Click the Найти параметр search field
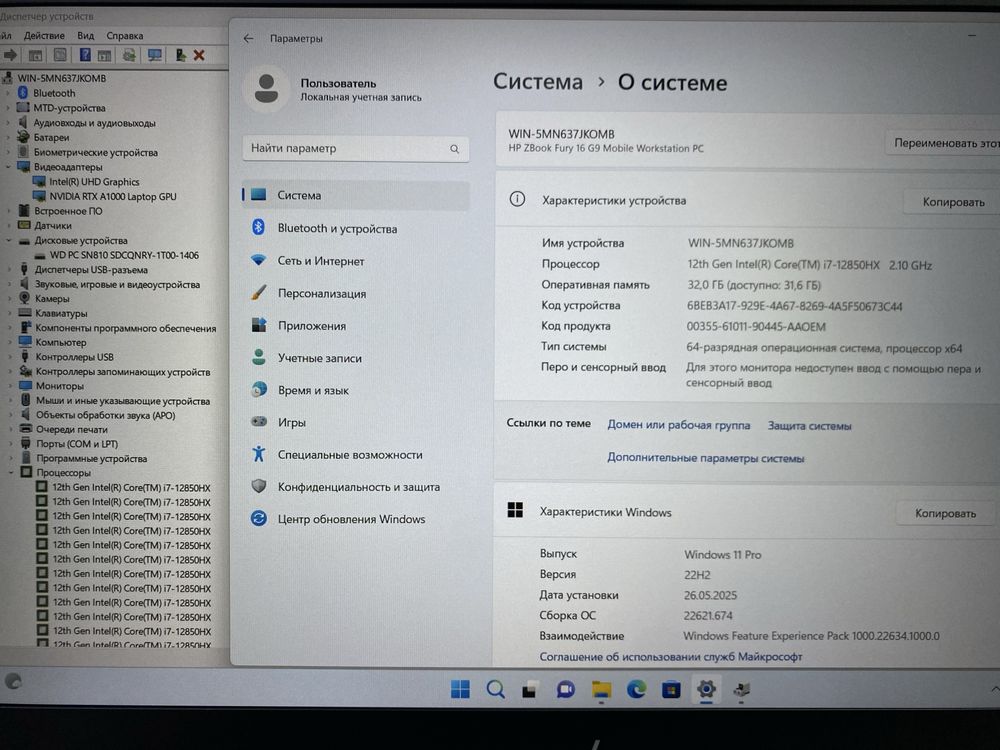This screenshot has width=1000, height=750. click(x=356, y=149)
